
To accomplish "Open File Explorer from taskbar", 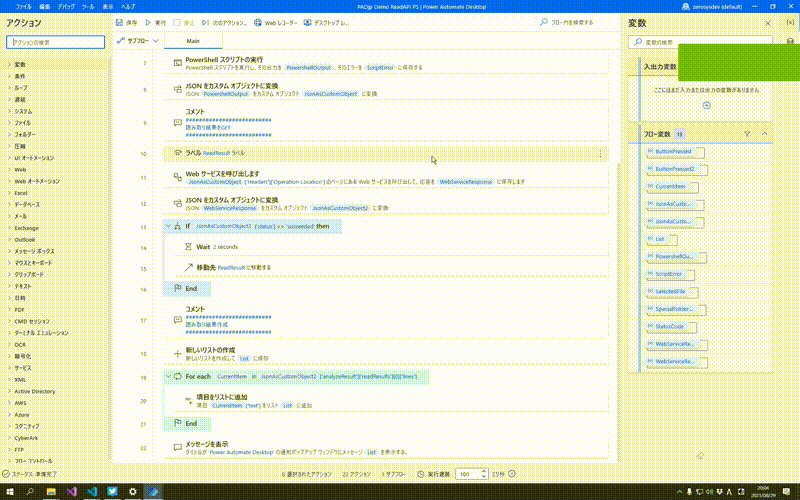I will pos(51,492).
